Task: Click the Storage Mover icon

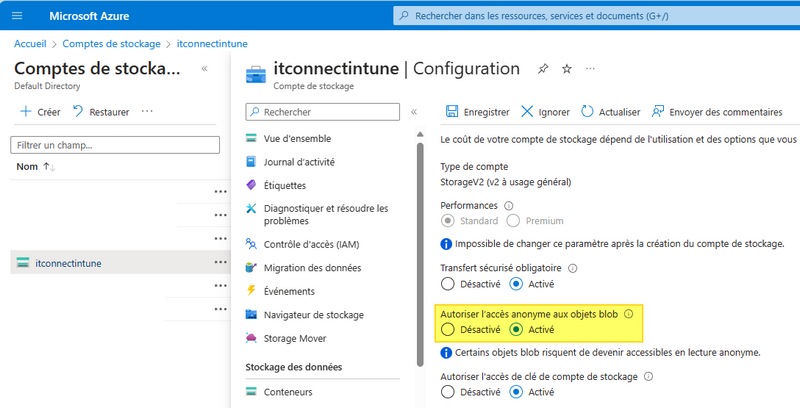Action: pos(251,338)
